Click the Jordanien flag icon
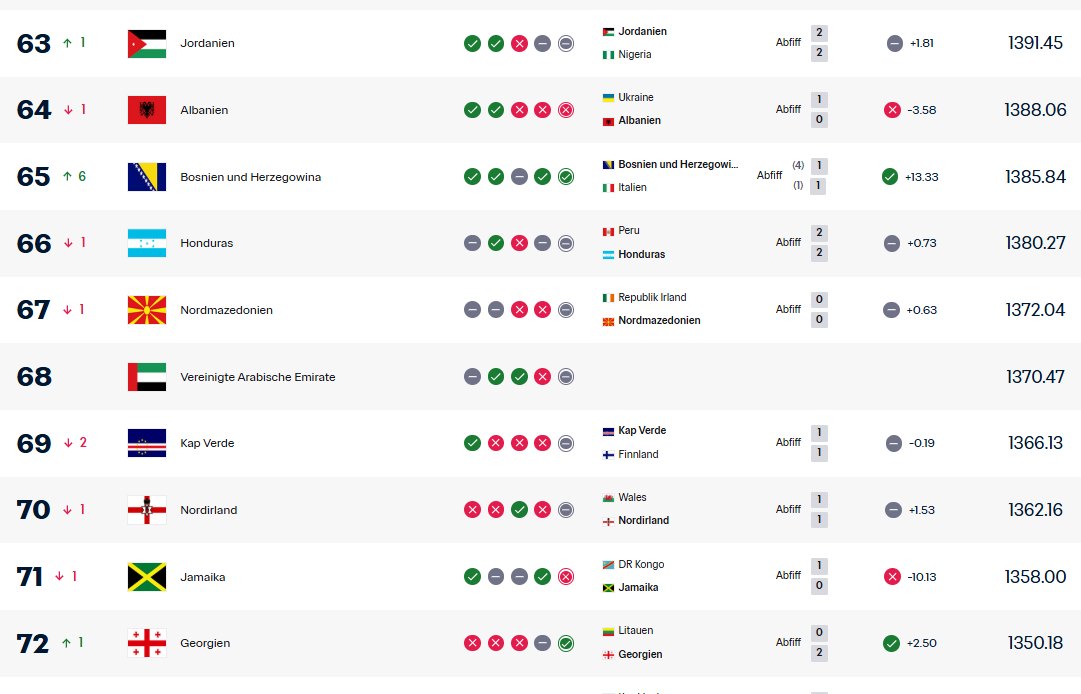The image size is (1081, 694). pyautogui.click(x=146, y=43)
